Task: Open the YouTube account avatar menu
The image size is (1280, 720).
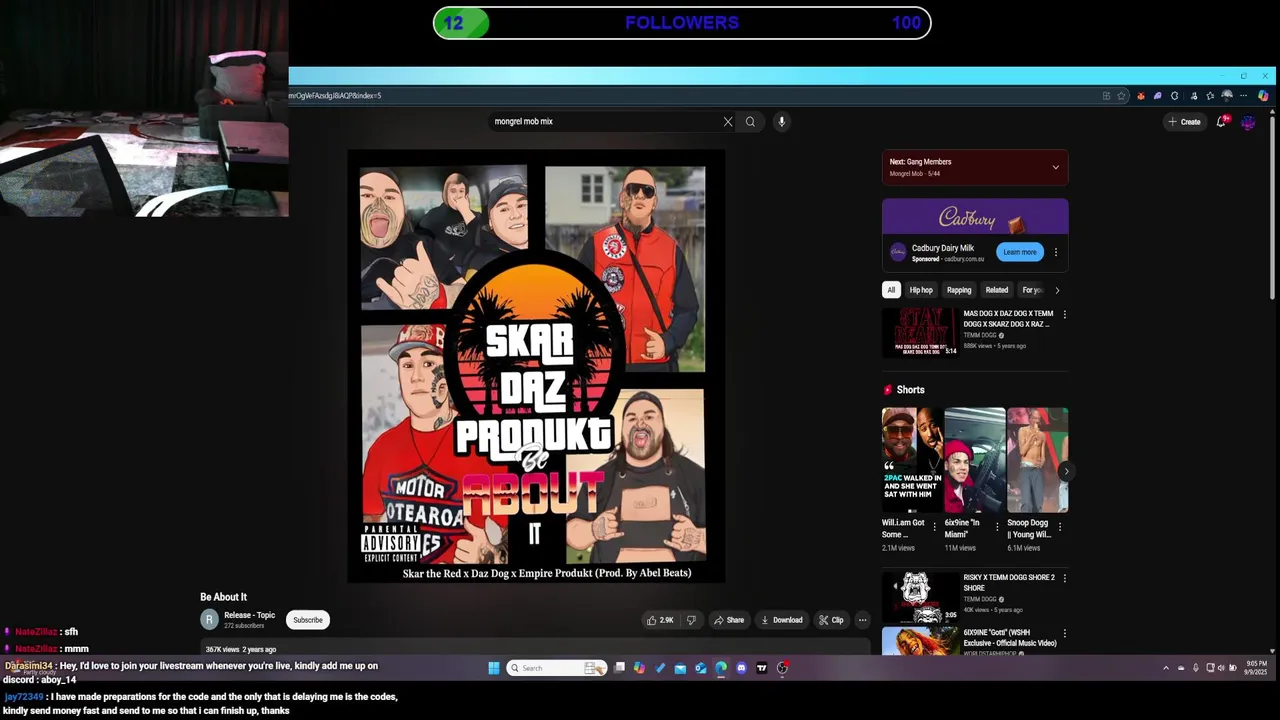Action: 1248,122
